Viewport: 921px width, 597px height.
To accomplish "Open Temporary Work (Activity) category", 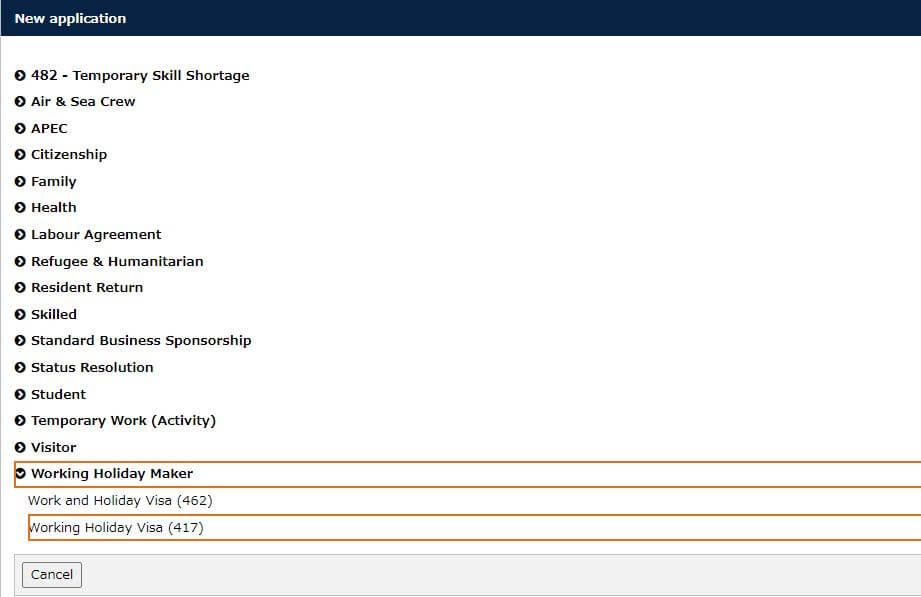I will point(123,421).
